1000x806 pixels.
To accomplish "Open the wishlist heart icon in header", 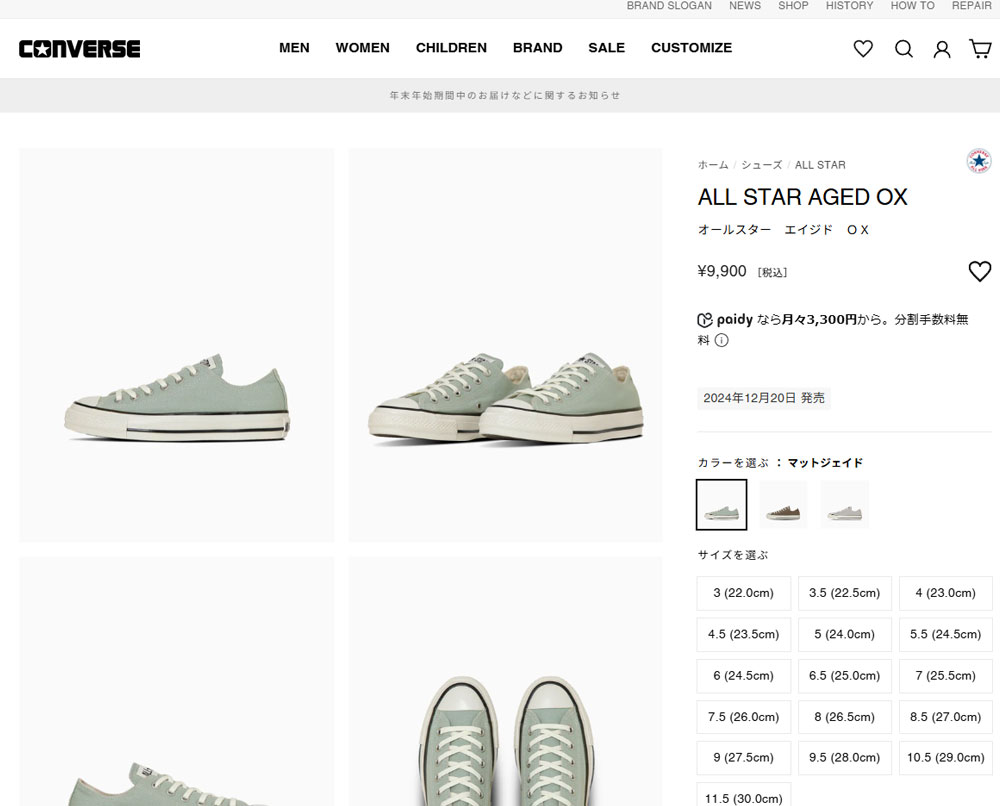I will 863,48.
